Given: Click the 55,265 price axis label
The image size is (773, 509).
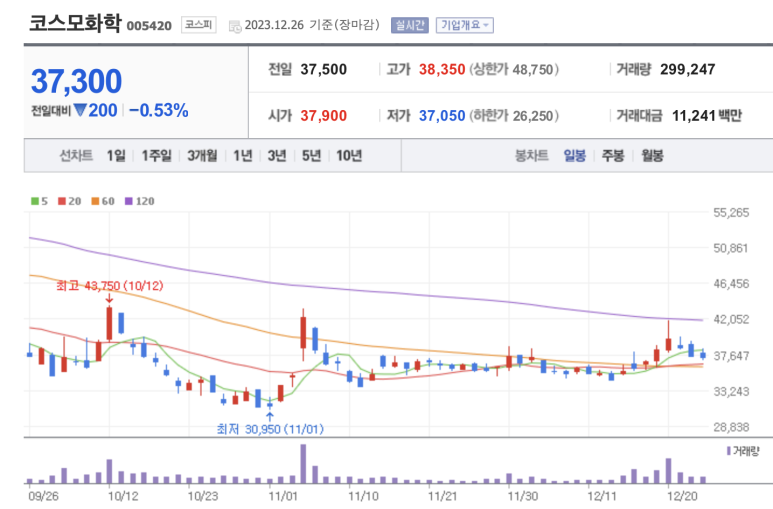Looking at the screenshot, I should tap(731, 213).
